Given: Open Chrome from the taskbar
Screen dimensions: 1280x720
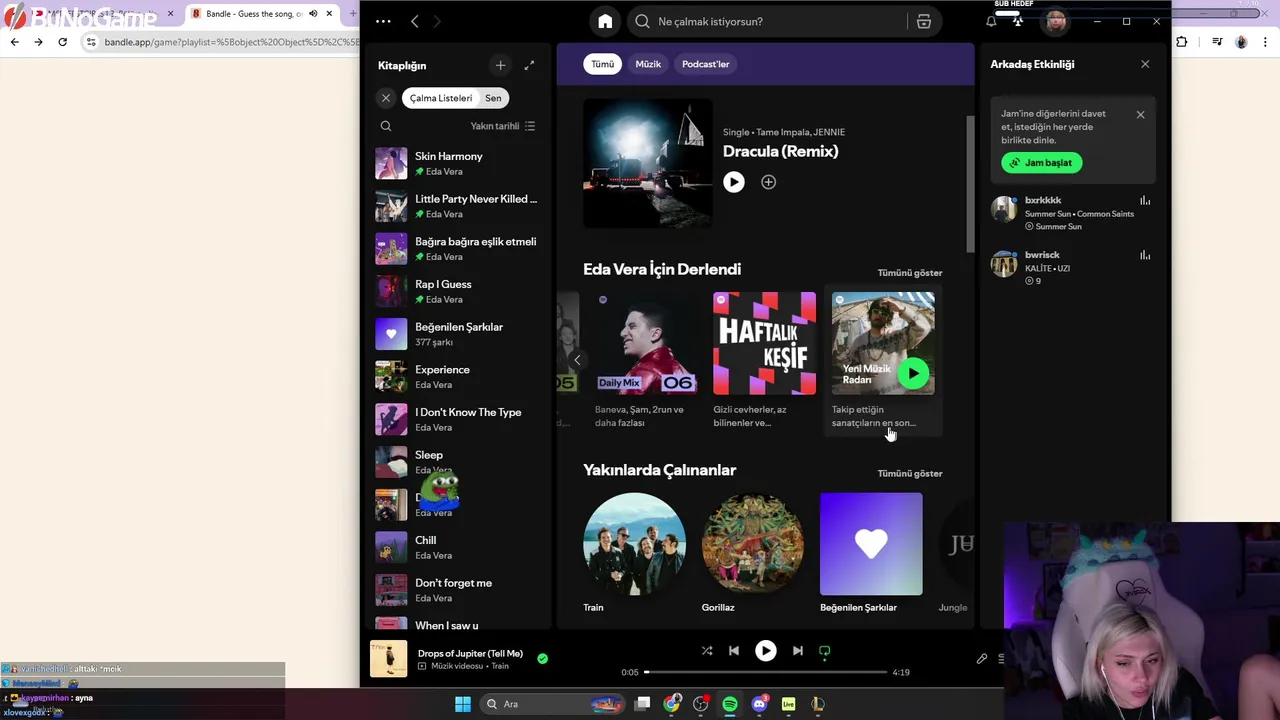Looking at the screenshot, I should 672,704.
